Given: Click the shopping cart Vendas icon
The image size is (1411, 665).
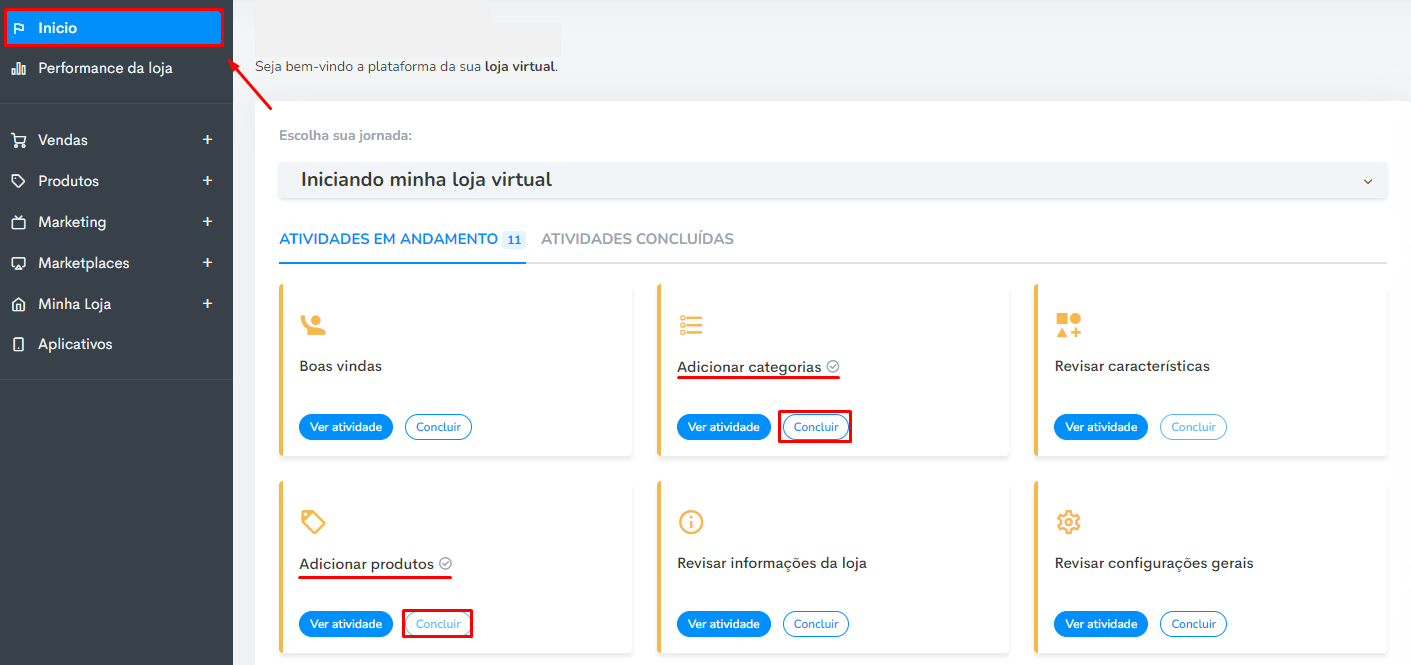Looking at the screenshot, I should pos(18,141).
